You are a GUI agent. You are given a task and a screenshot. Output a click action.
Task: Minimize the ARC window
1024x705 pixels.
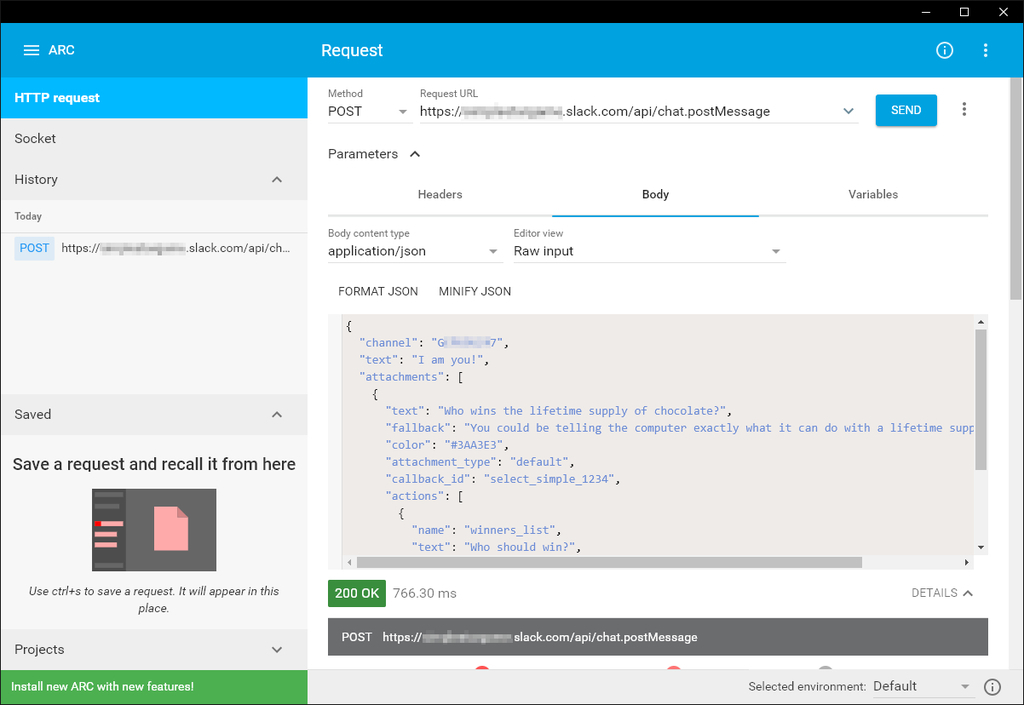926,12
